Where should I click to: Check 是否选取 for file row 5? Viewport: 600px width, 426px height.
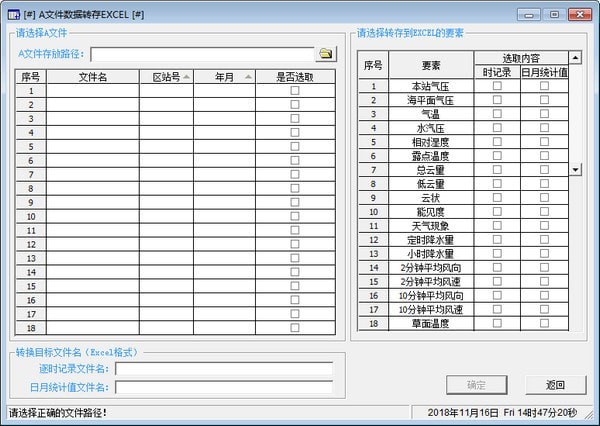(295, 147)
